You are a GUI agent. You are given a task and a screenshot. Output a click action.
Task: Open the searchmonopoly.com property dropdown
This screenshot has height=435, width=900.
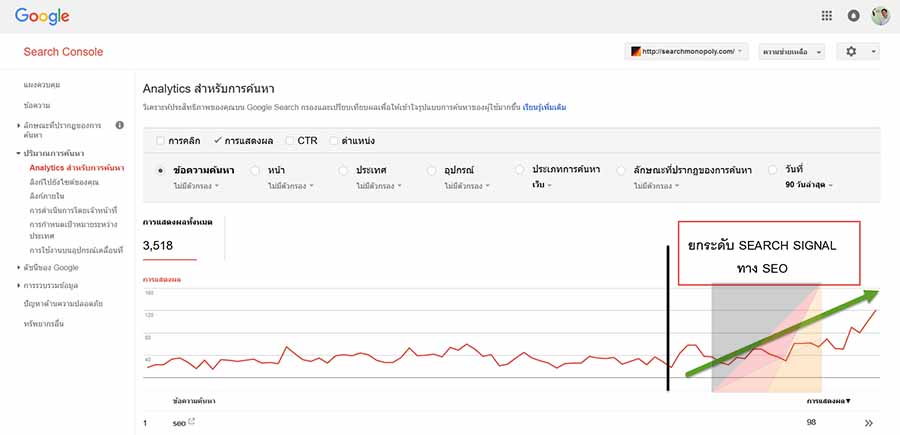click(686, 52)
